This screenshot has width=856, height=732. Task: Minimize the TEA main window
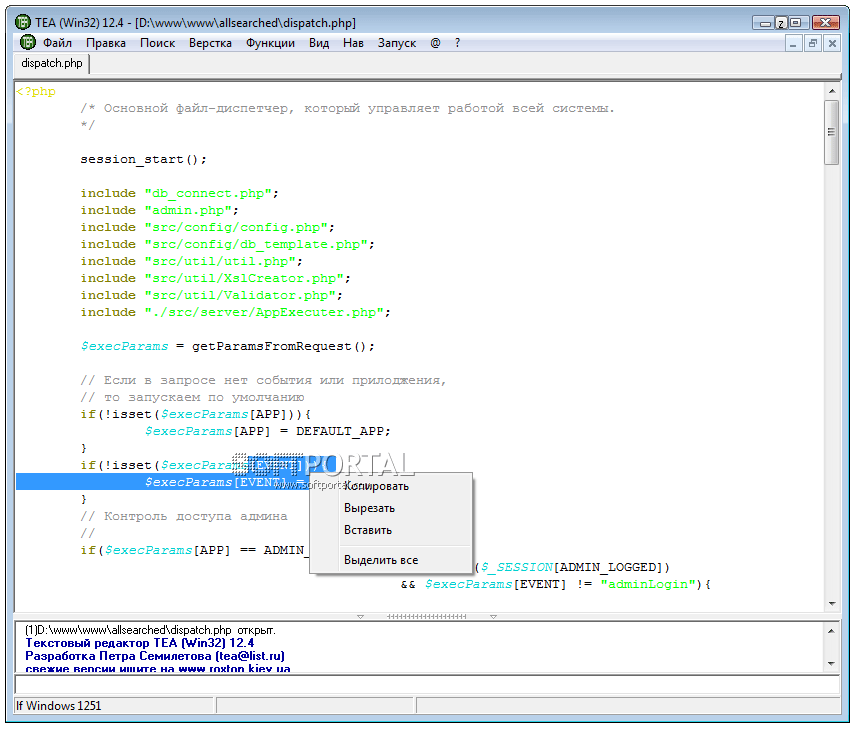(x=765, y=23)
